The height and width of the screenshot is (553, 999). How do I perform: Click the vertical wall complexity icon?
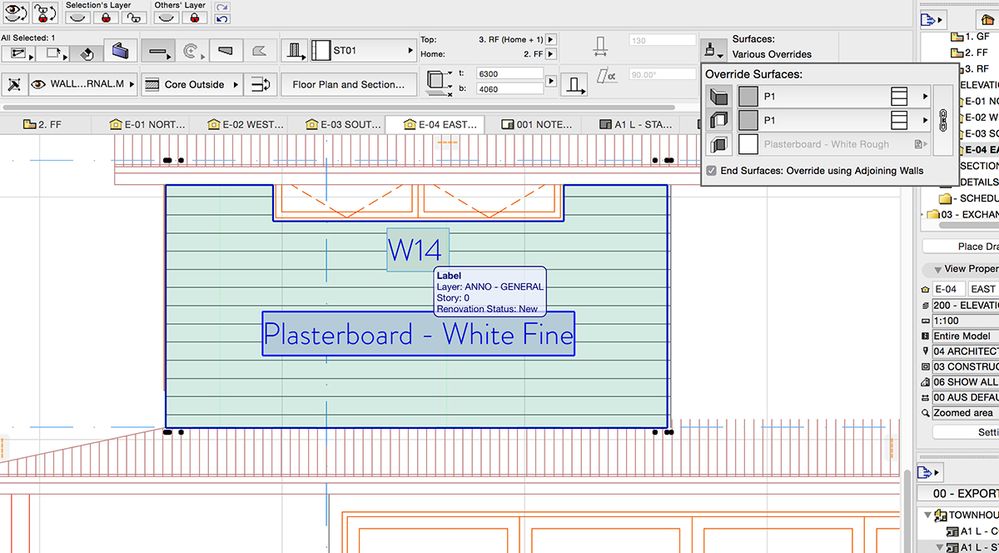(574, 84)
